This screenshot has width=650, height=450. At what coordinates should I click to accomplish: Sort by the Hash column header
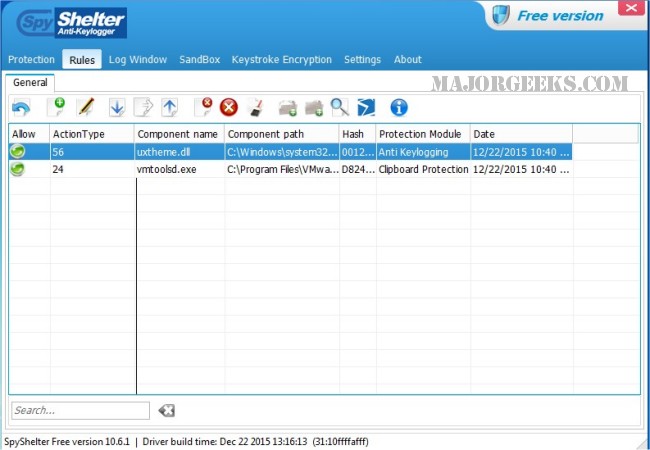point(357,134)
